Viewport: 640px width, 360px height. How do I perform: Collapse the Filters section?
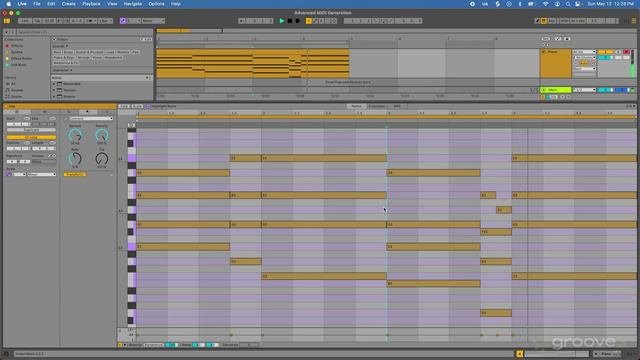click(x=54, y=40)
